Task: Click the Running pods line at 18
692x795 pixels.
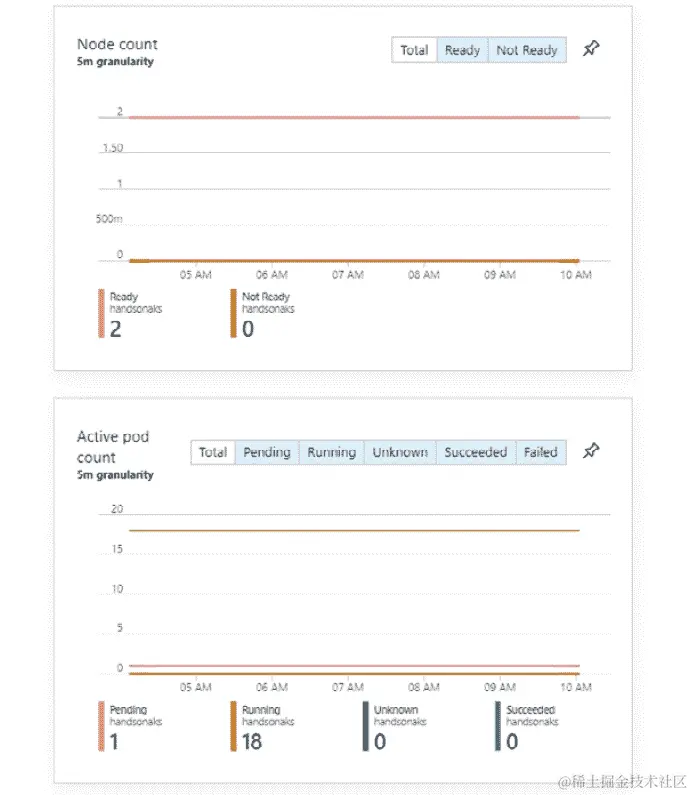Action: pos(350,530)
